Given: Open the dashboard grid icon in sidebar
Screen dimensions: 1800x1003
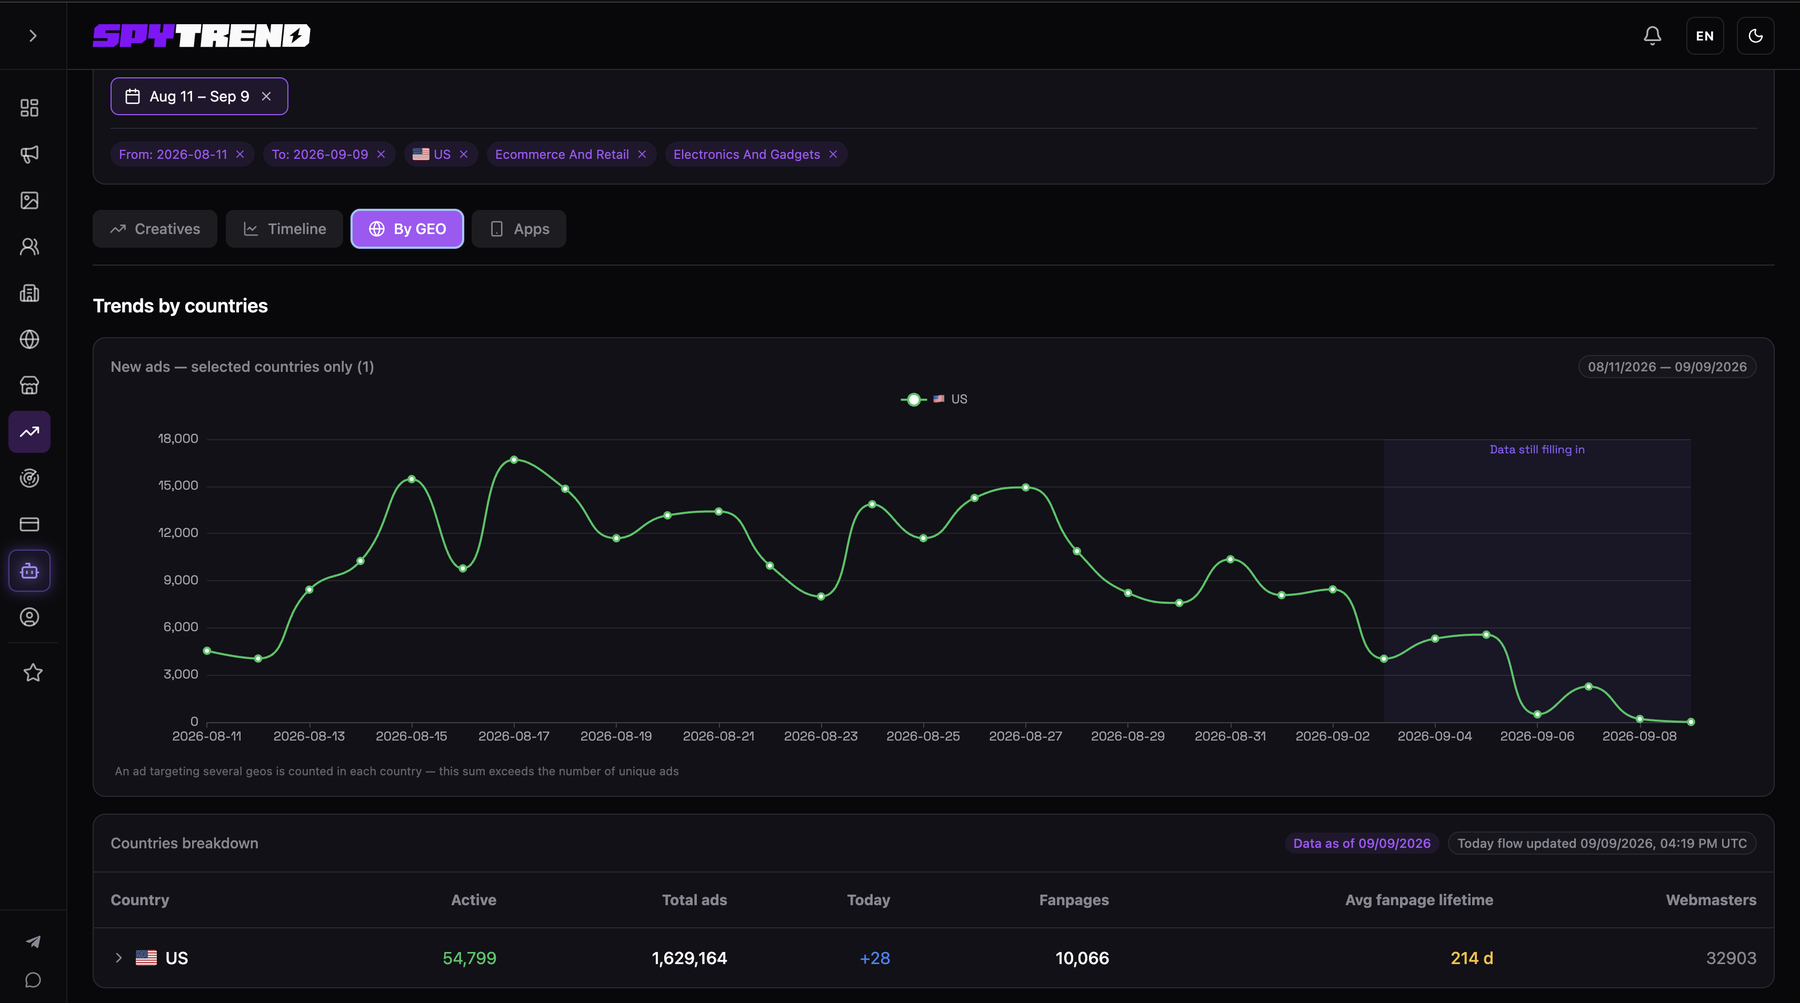Looking at the screenshot, I should point(30,108).
